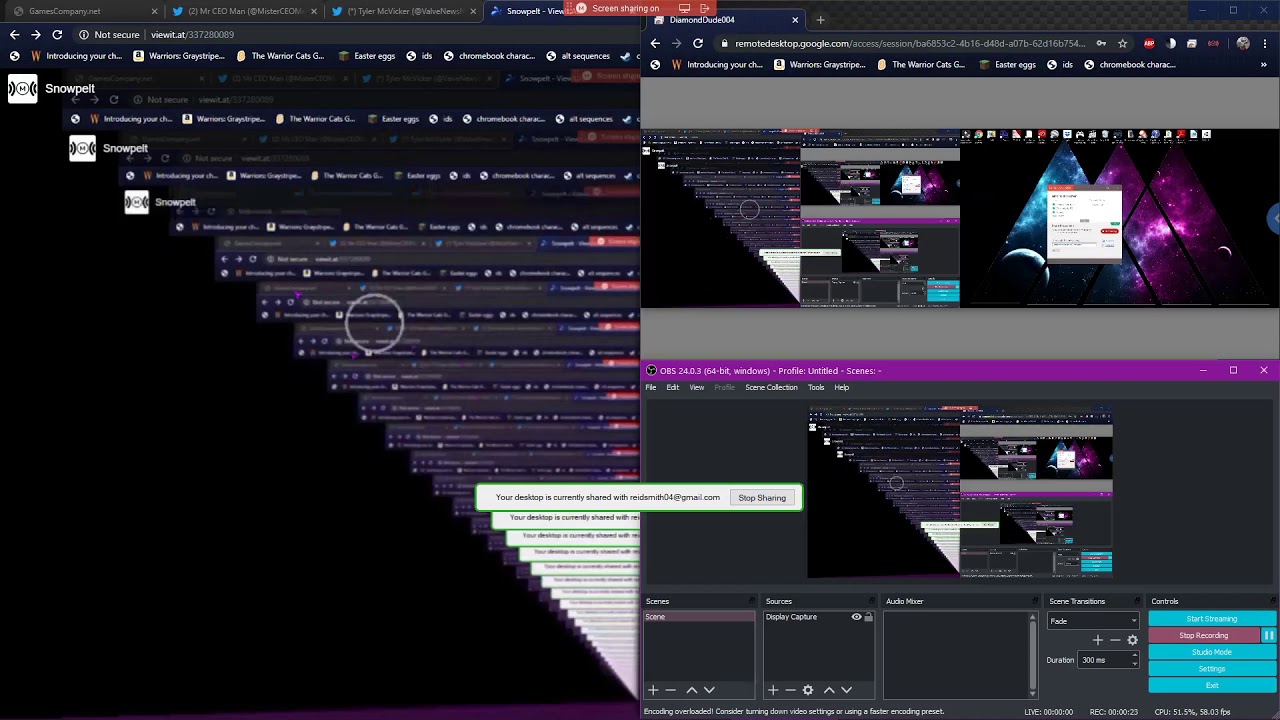Open transition properties gear icon
Screen dimensions: 1280x720
[1132, 640]
